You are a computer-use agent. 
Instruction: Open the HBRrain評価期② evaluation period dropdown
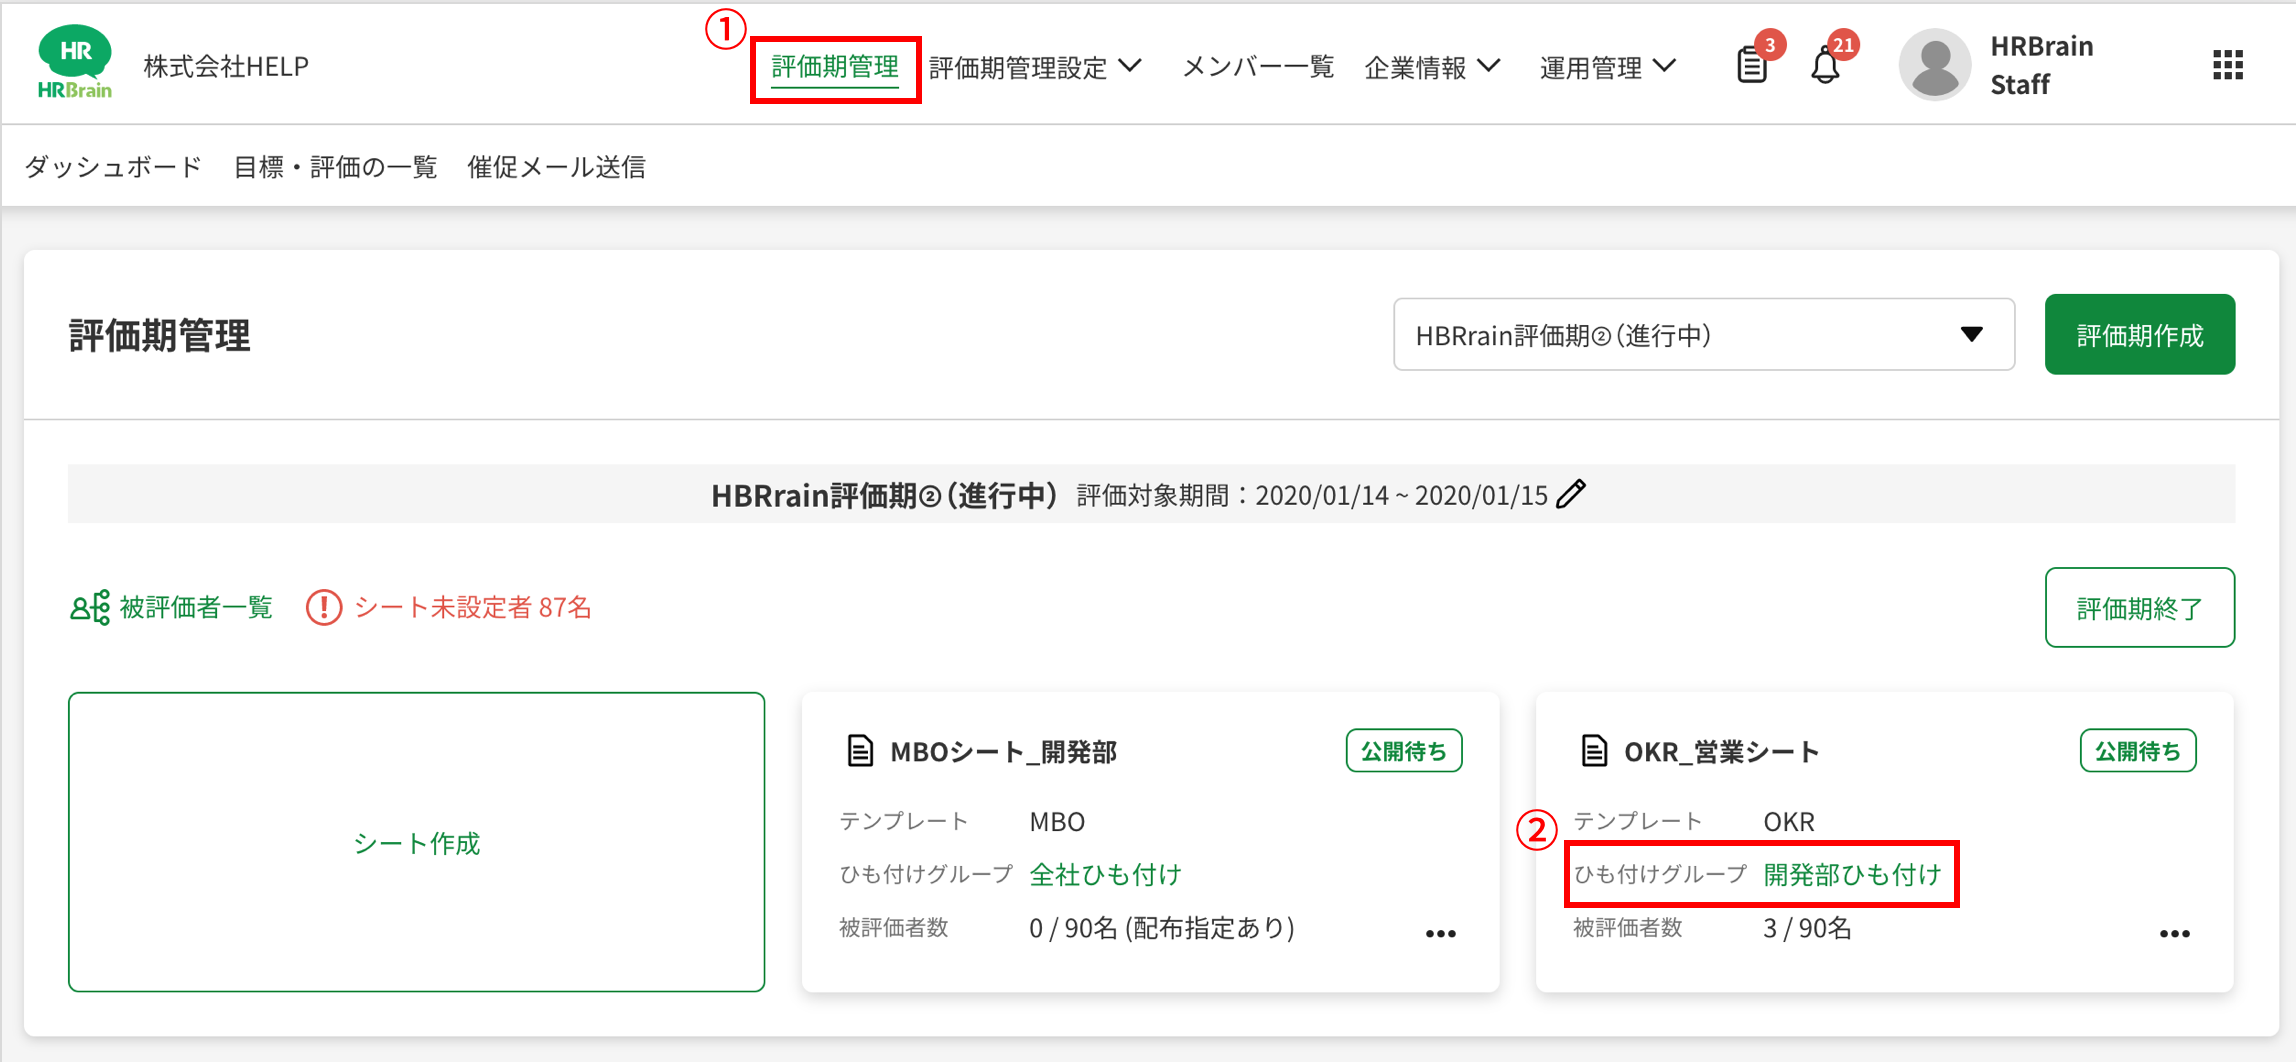click(x=1704, y=335)
